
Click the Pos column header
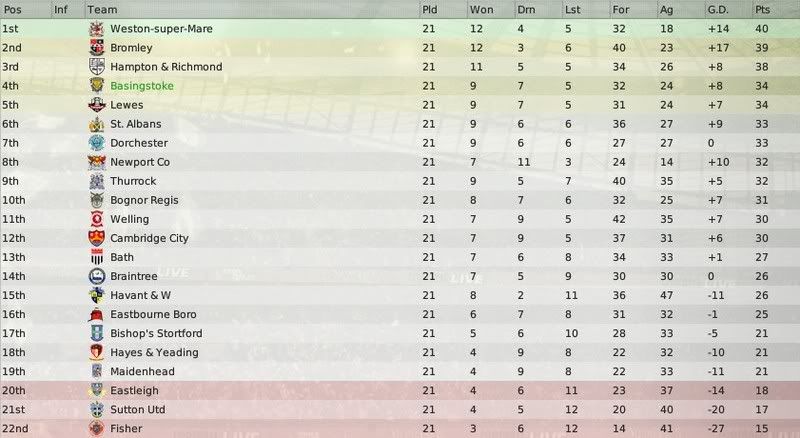[x=12, y=10]
